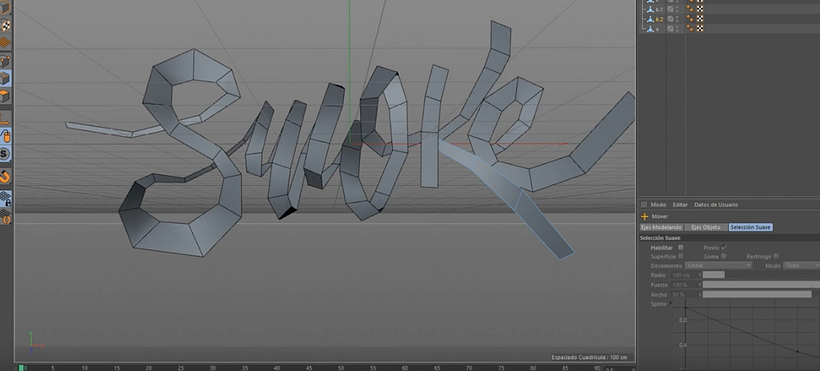Enable the Habilitar checkbox
Image resolution: width=820 pixels, height=371 pixels.
coord(681,248)
